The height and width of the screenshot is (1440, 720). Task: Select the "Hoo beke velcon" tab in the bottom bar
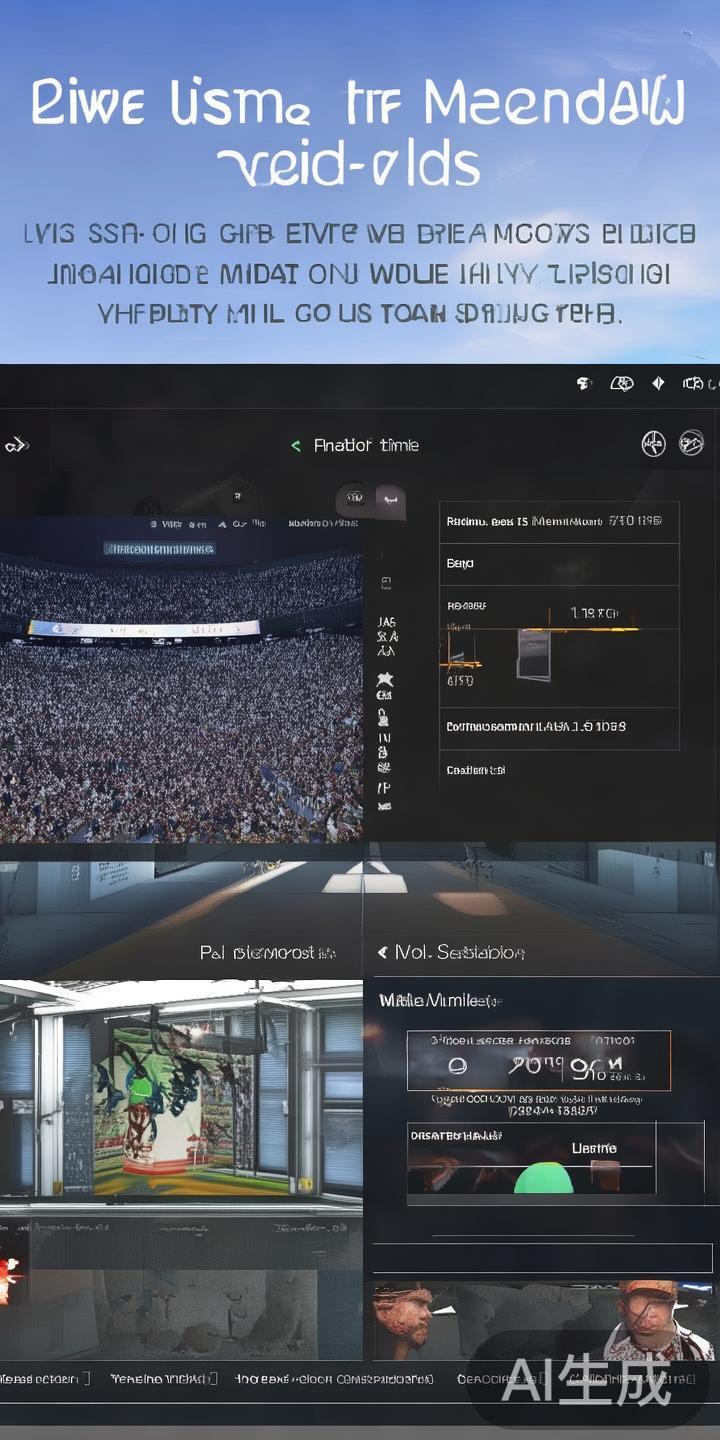coord(334,1378)
